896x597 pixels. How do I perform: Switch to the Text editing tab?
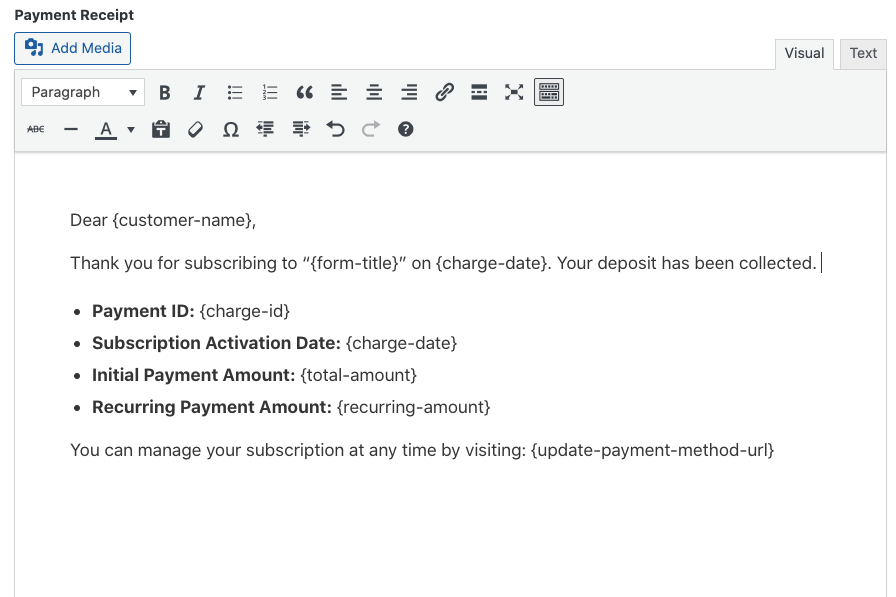(862, 53)
